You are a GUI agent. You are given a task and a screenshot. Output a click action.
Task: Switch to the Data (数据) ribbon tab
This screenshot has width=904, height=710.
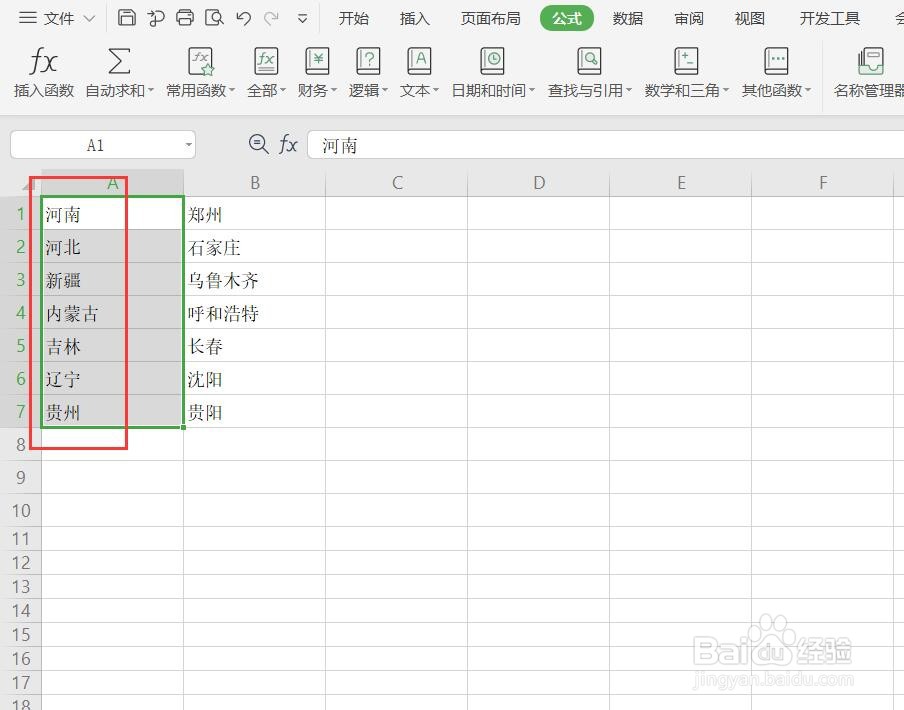(628, 17)
